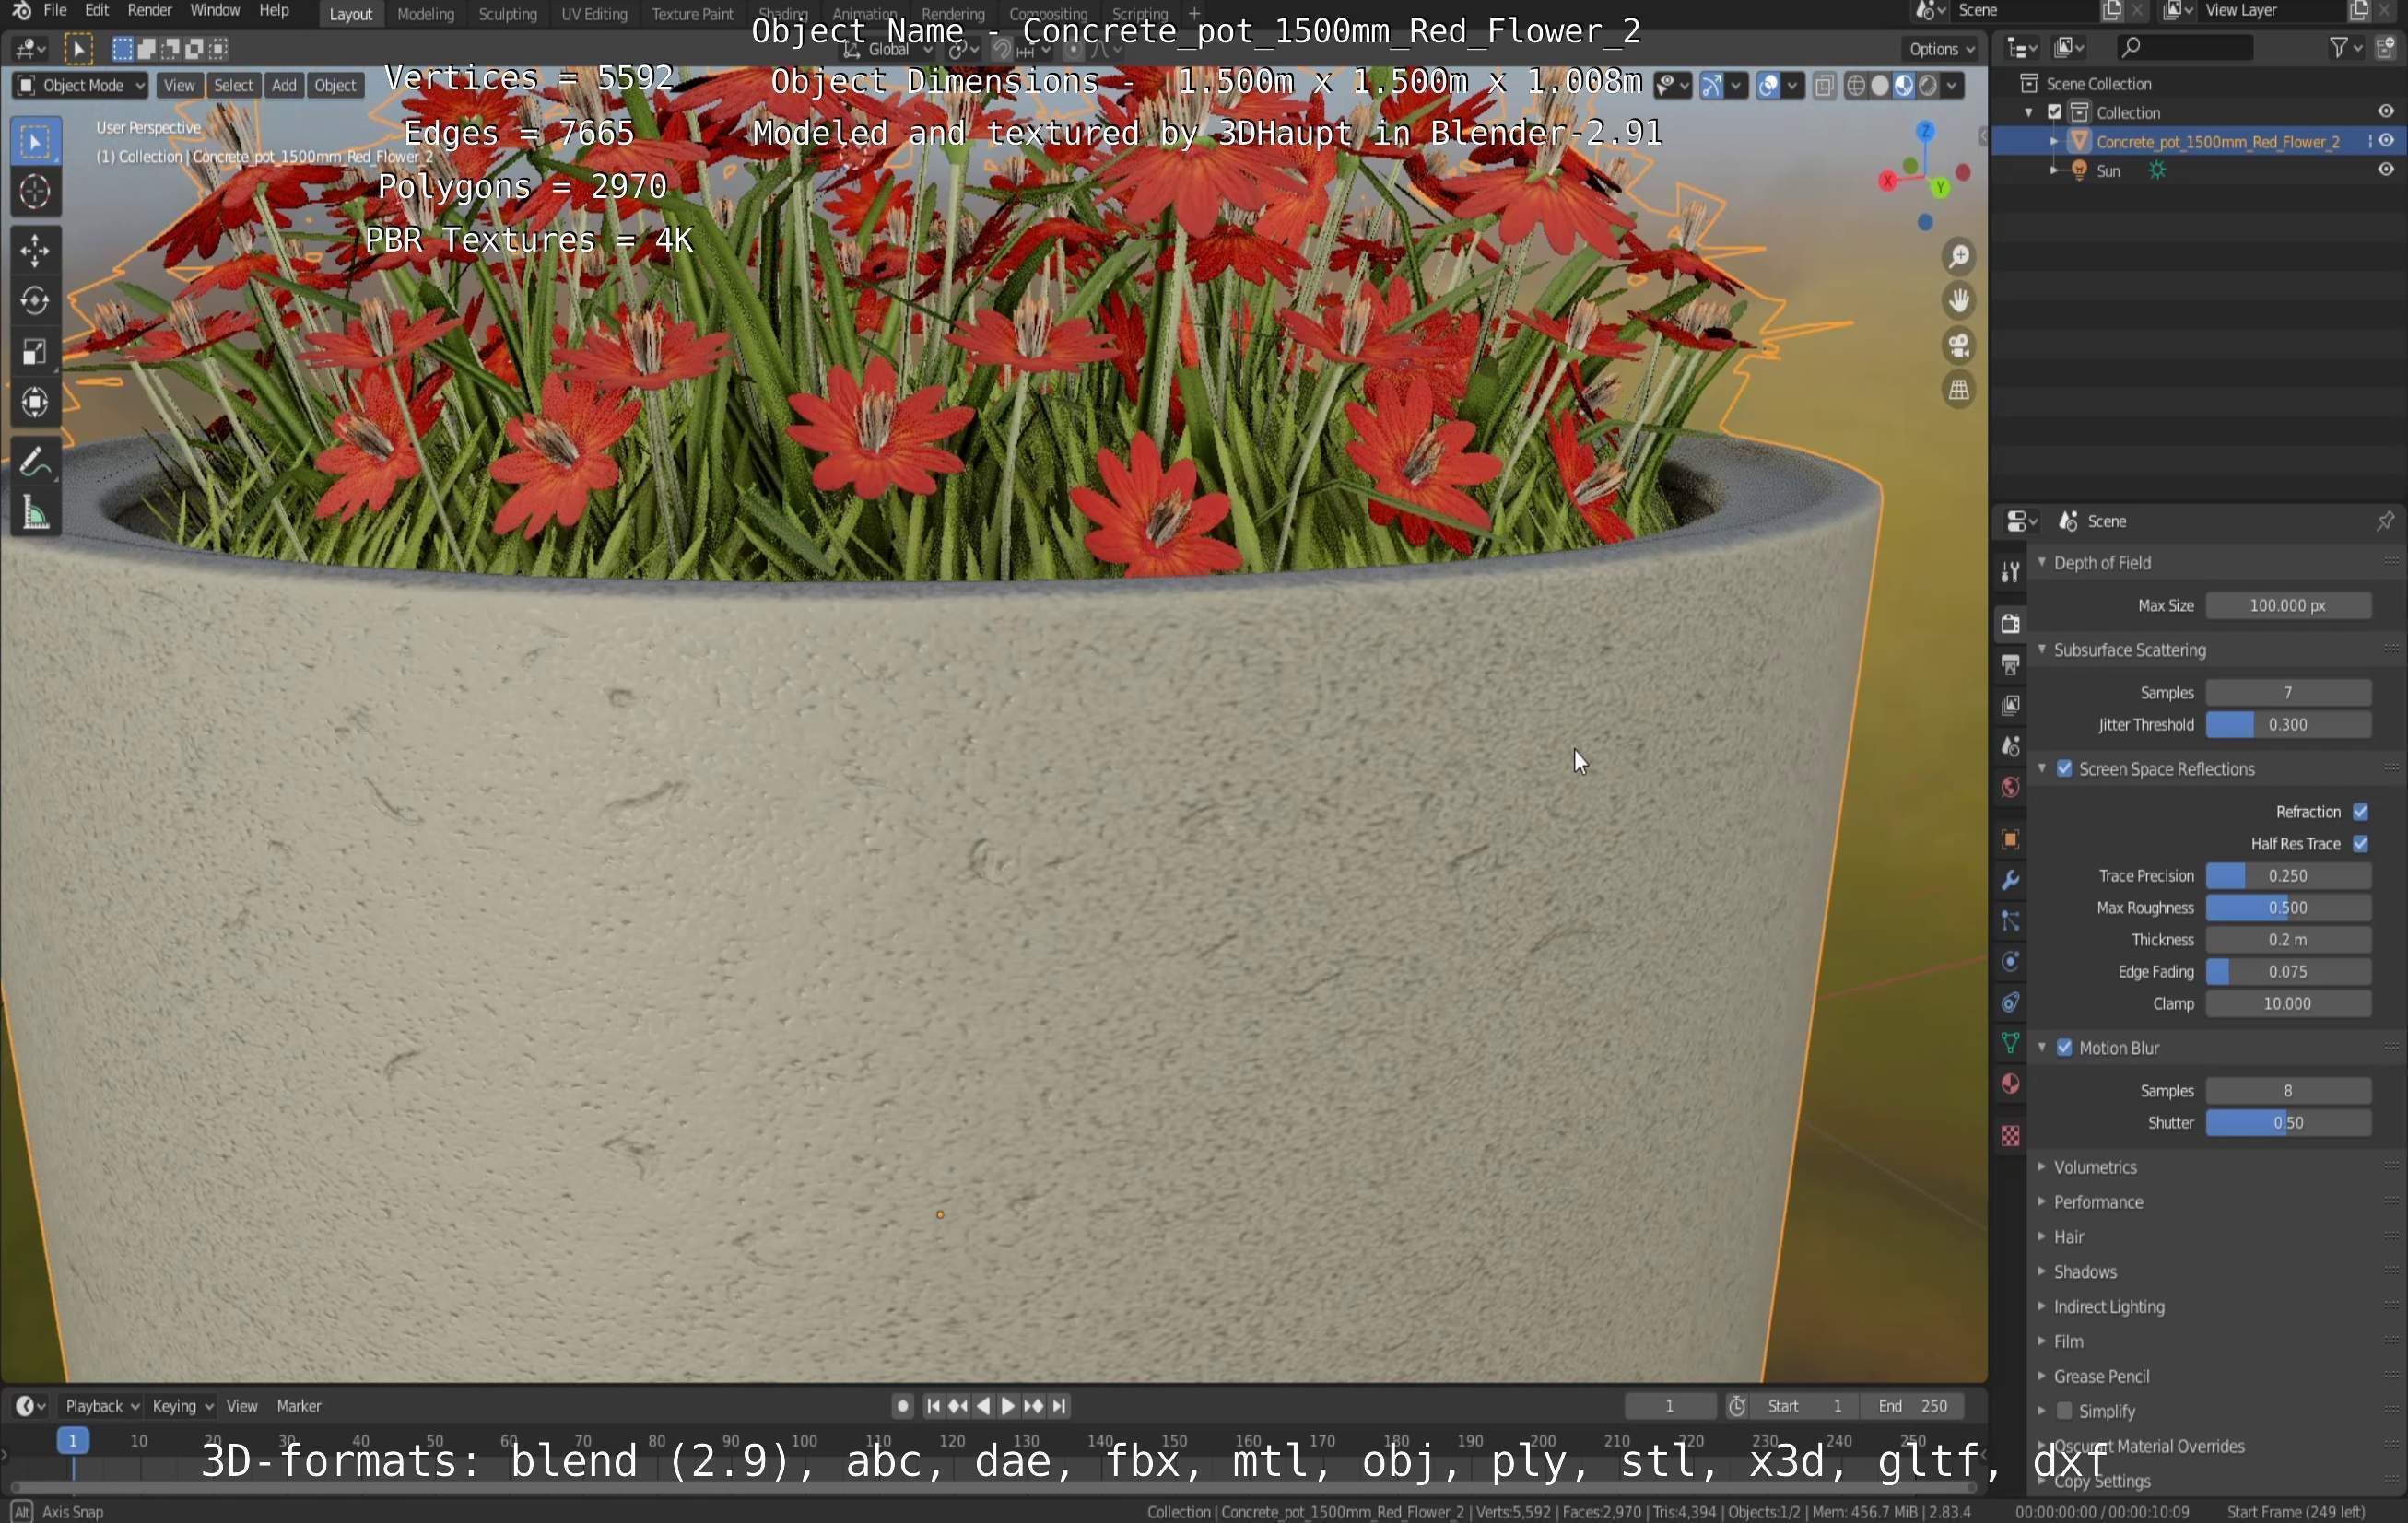Toggle Screen Space Reflections checkbox
Viewport: 2408px width, 1523px height.
tap(2064, 769)
